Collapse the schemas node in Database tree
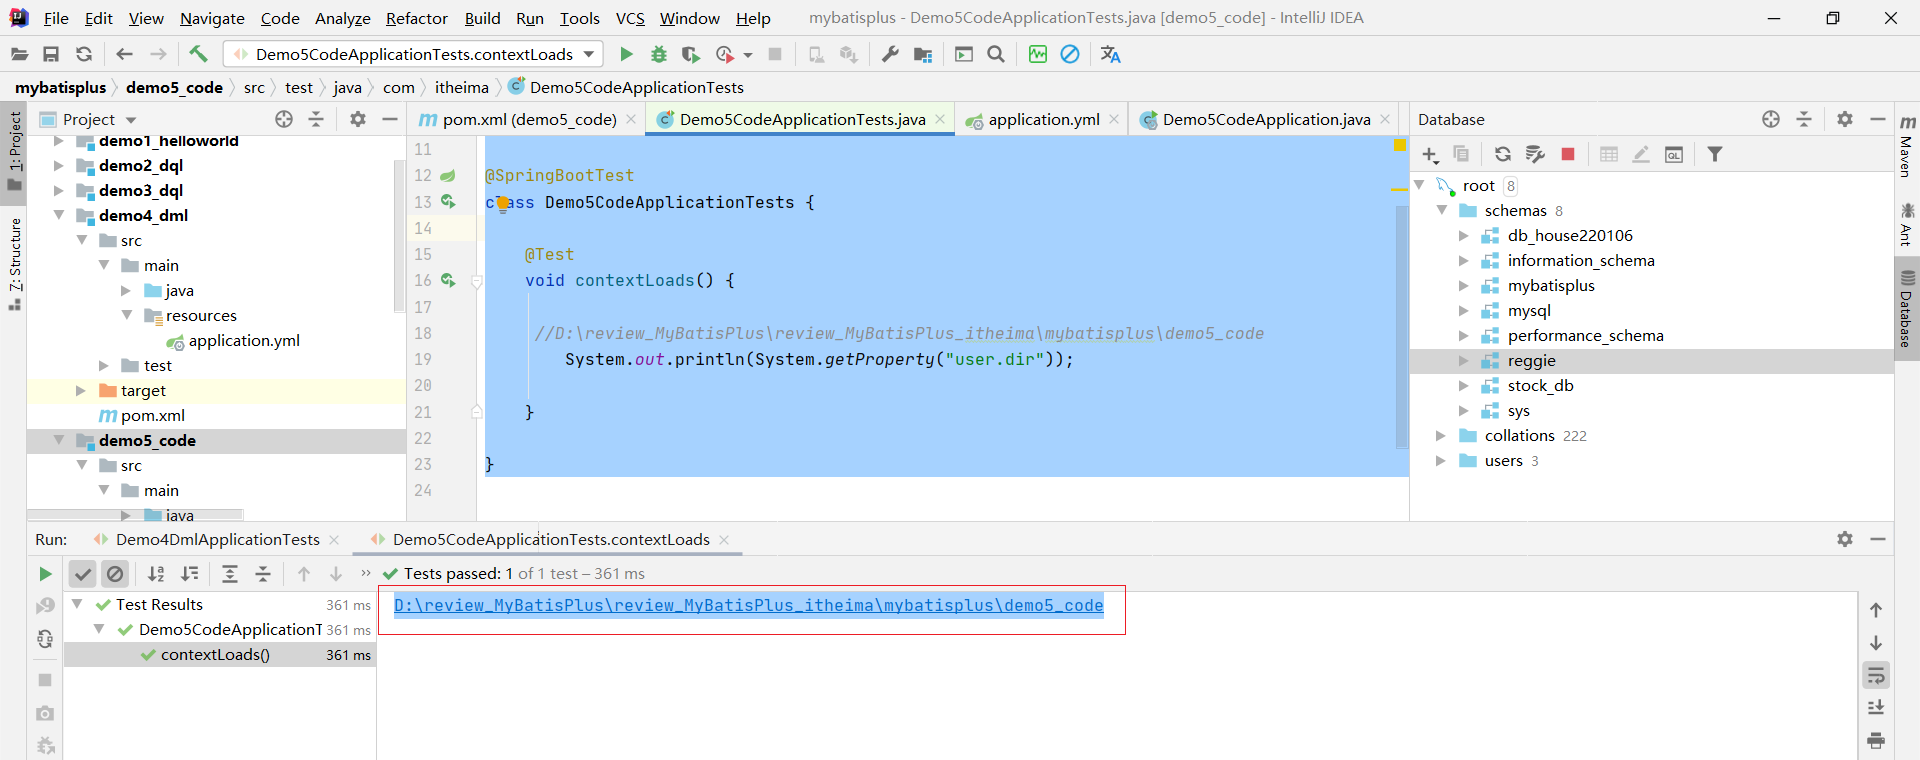Screen dimensions: 1920x760 click(1441, 210)
